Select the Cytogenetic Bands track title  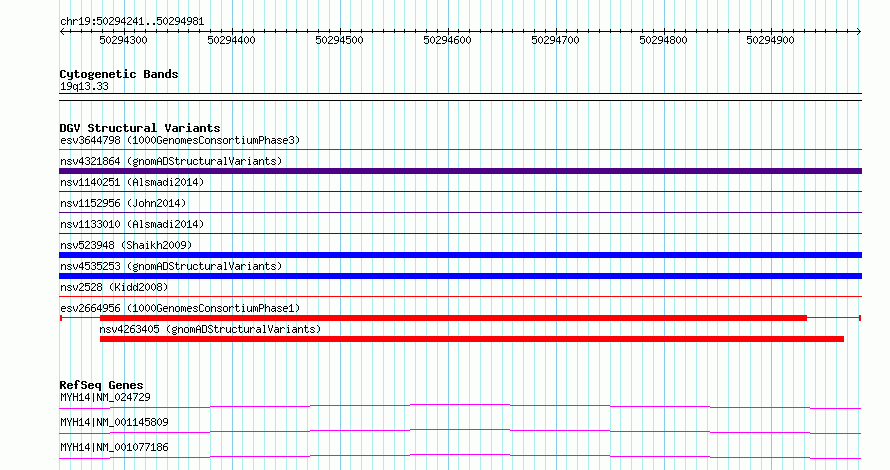coord(119,74)
